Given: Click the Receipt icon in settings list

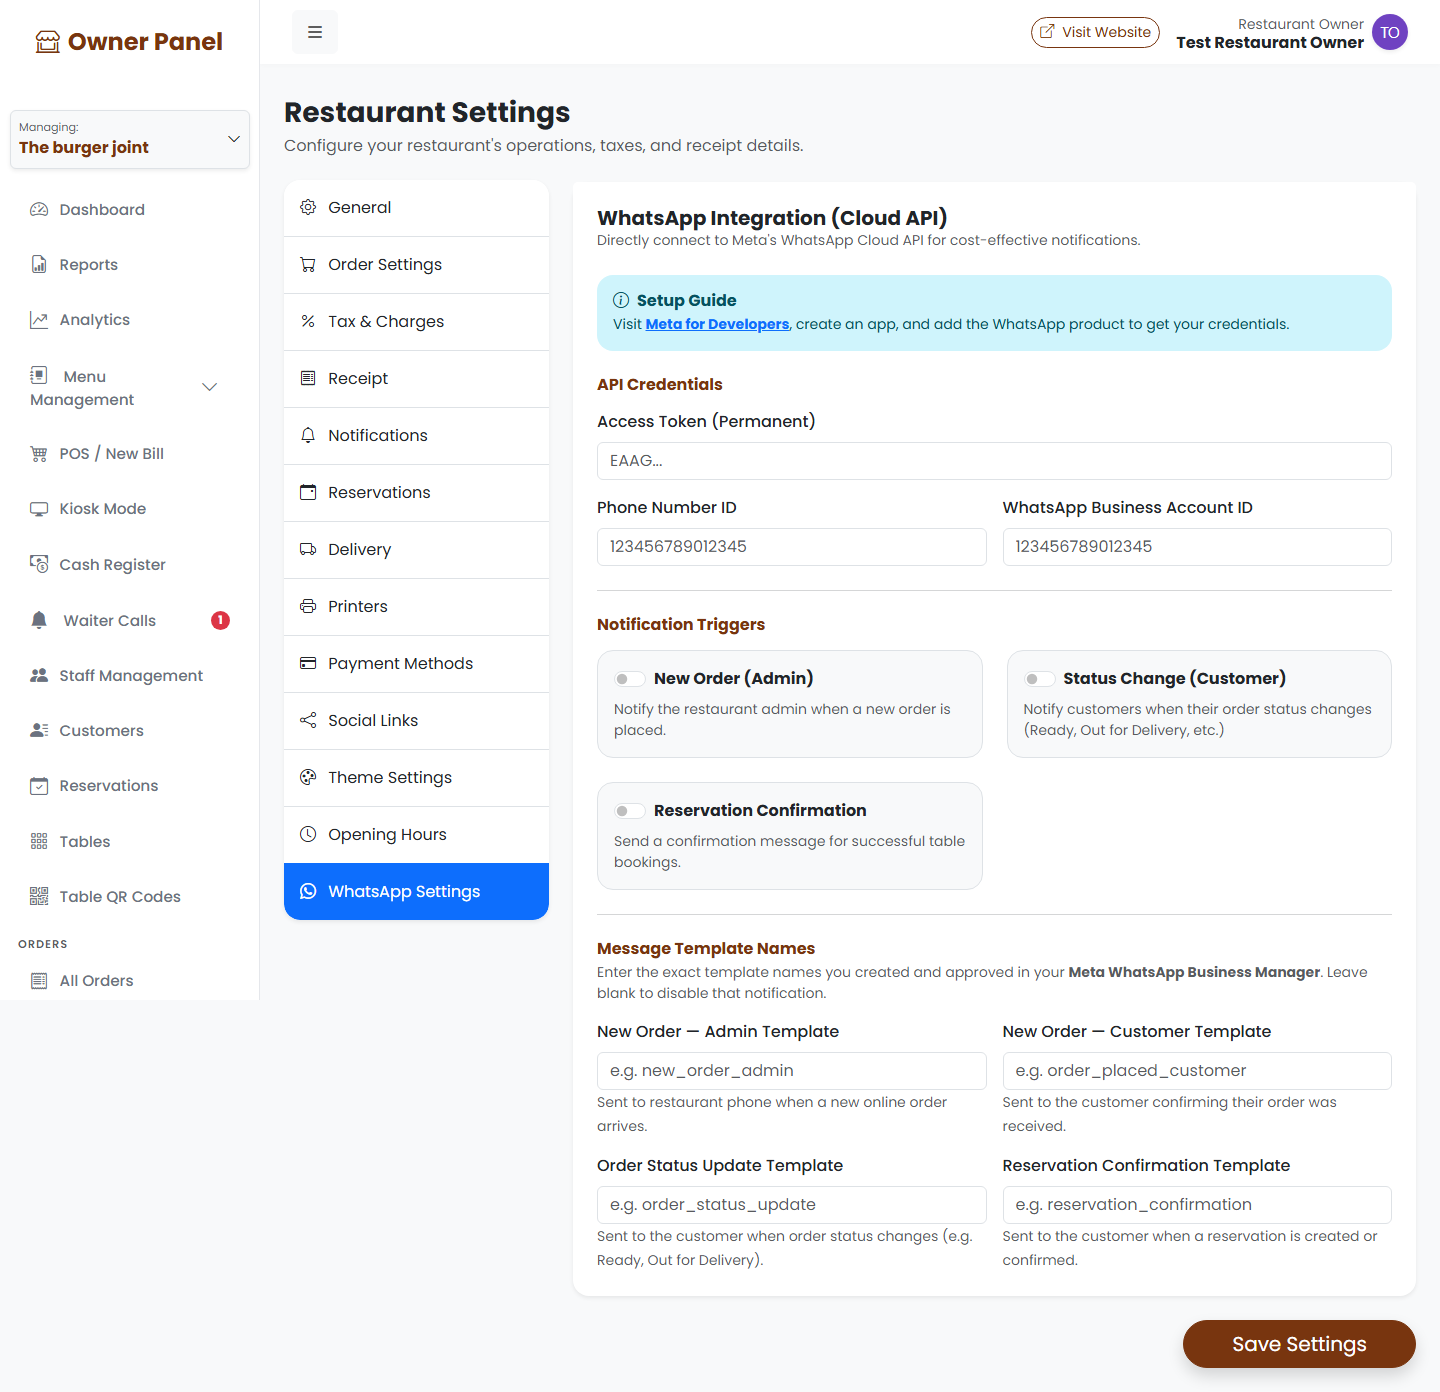Looking at the screenshot, I should [x=308, y=378].
